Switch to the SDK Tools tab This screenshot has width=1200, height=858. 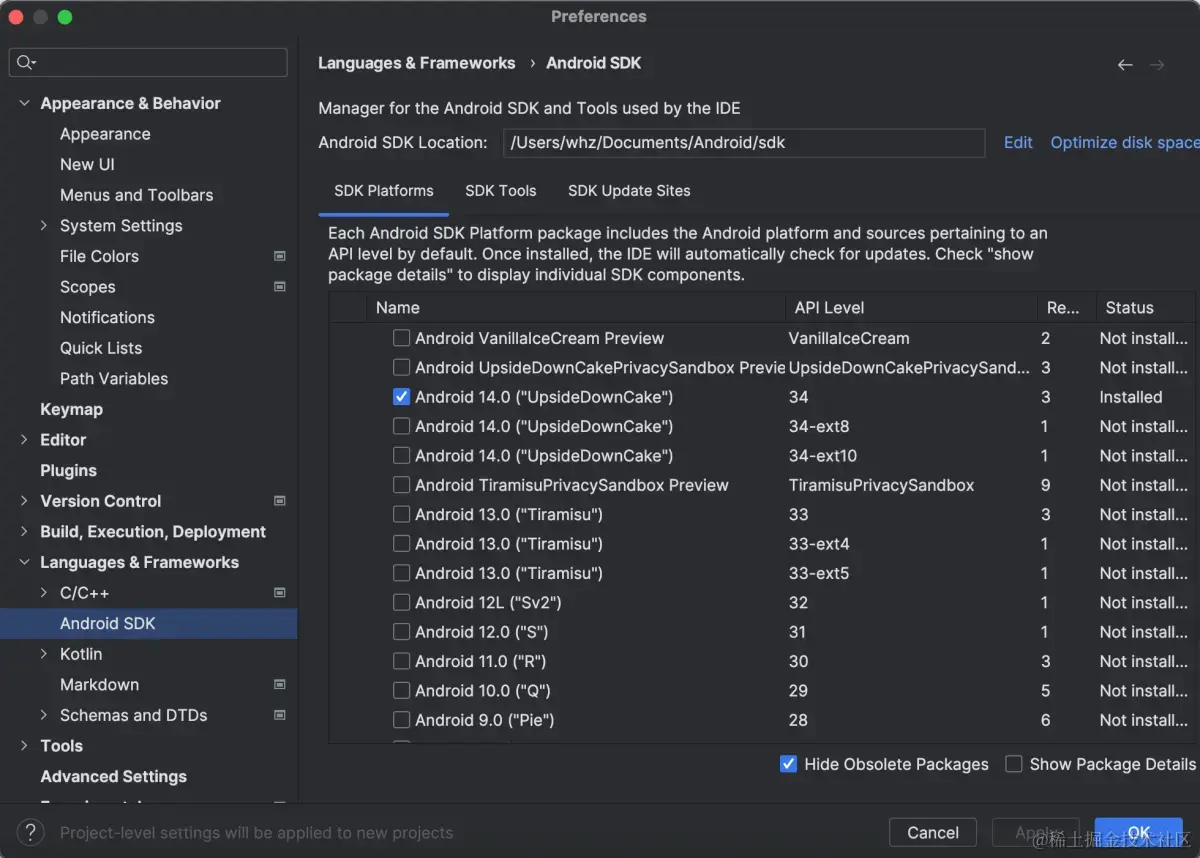500,191
